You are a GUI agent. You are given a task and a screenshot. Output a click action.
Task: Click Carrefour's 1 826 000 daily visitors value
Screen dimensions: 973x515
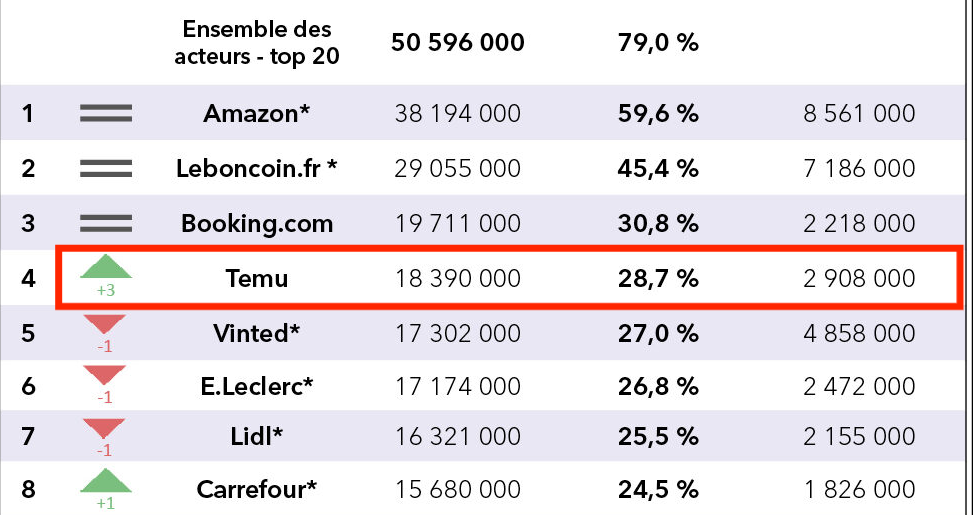pyautogui.click(x=859, y=490)
